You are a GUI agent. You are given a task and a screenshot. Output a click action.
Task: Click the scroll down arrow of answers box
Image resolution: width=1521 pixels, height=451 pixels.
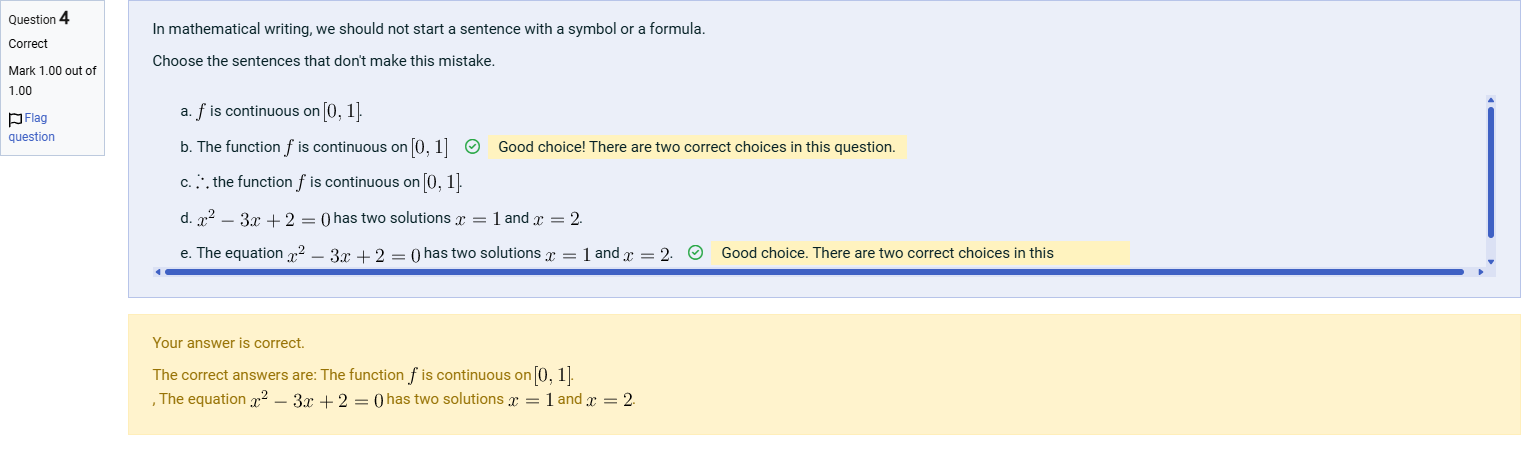1490,261
